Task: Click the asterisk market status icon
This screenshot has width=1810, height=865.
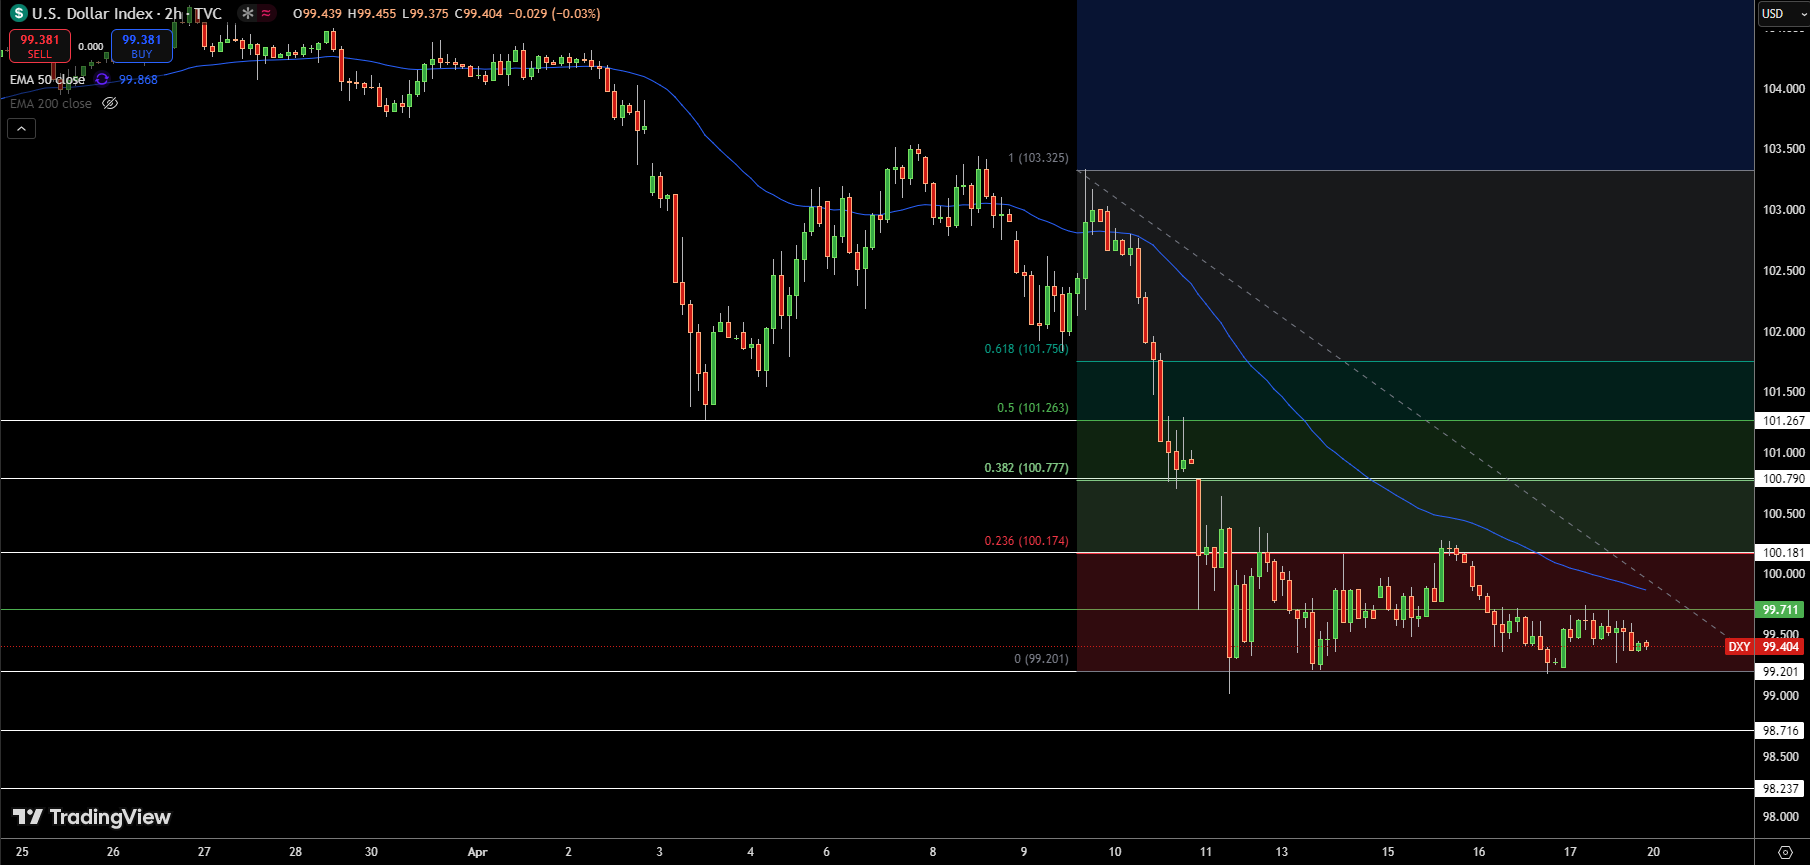Action: (248, 13)
